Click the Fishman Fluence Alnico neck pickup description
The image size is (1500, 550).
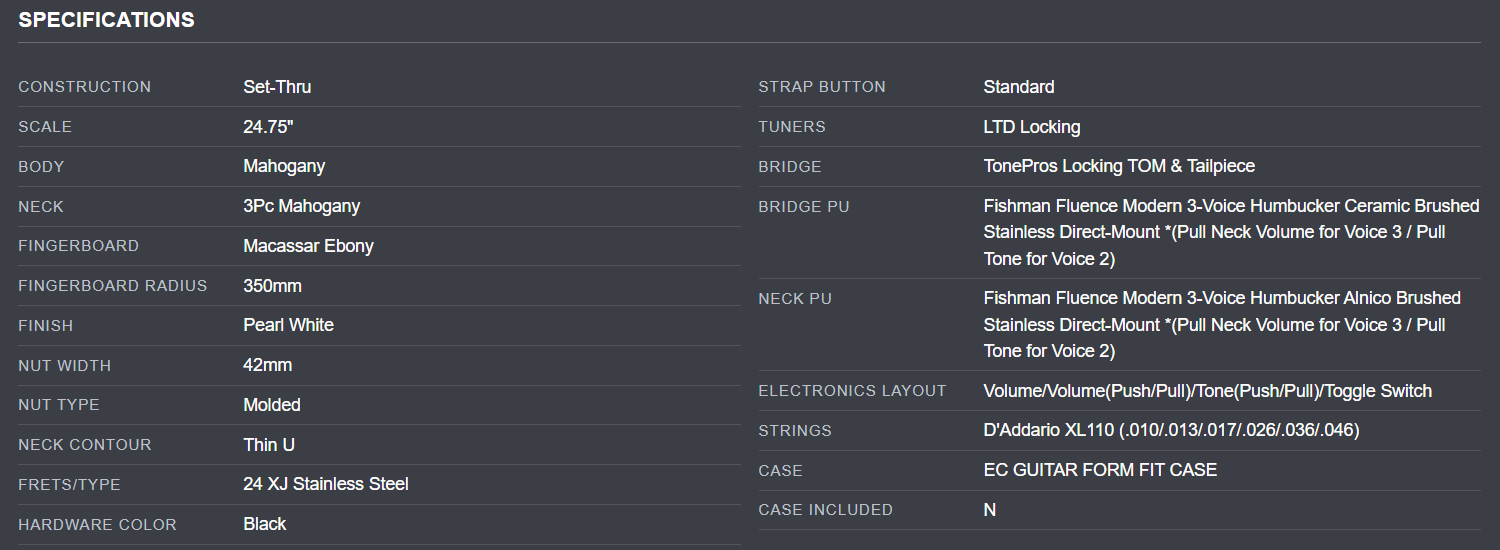[x=1221, y=324]
